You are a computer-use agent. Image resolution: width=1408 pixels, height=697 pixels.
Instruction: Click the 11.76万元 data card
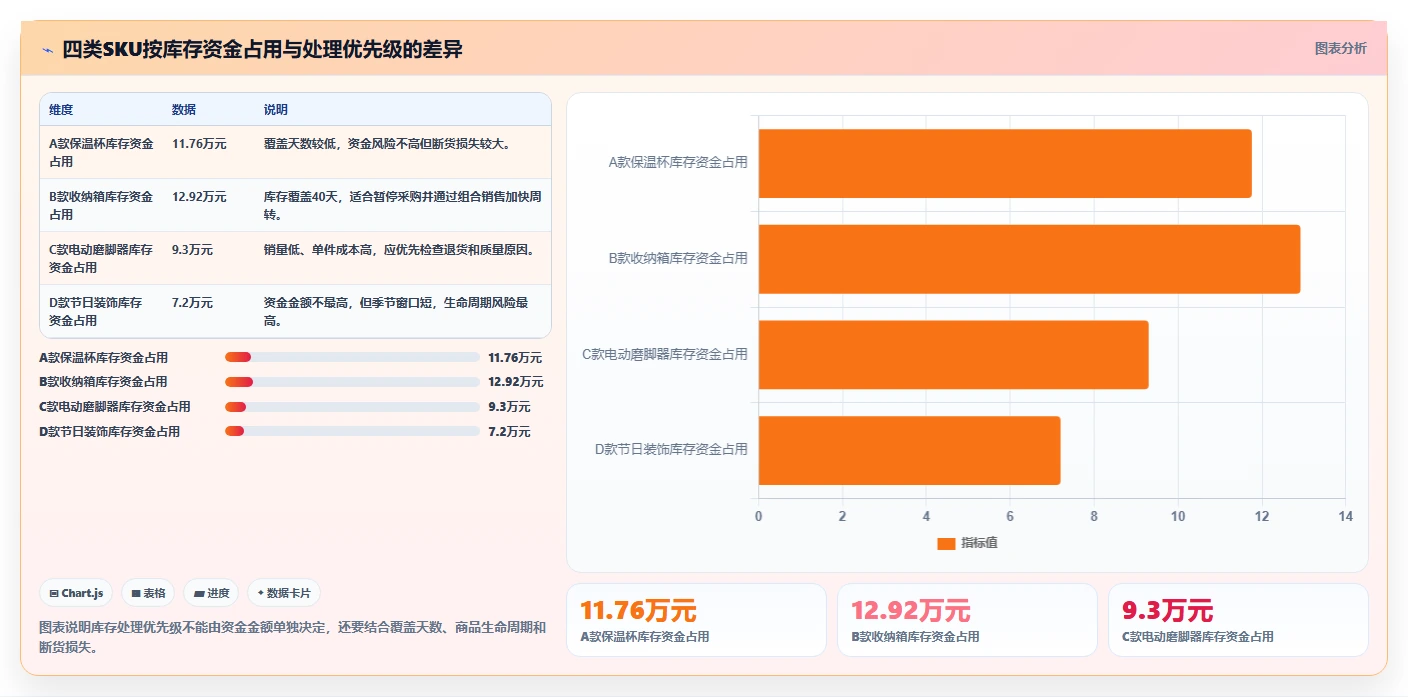[696, 620]
